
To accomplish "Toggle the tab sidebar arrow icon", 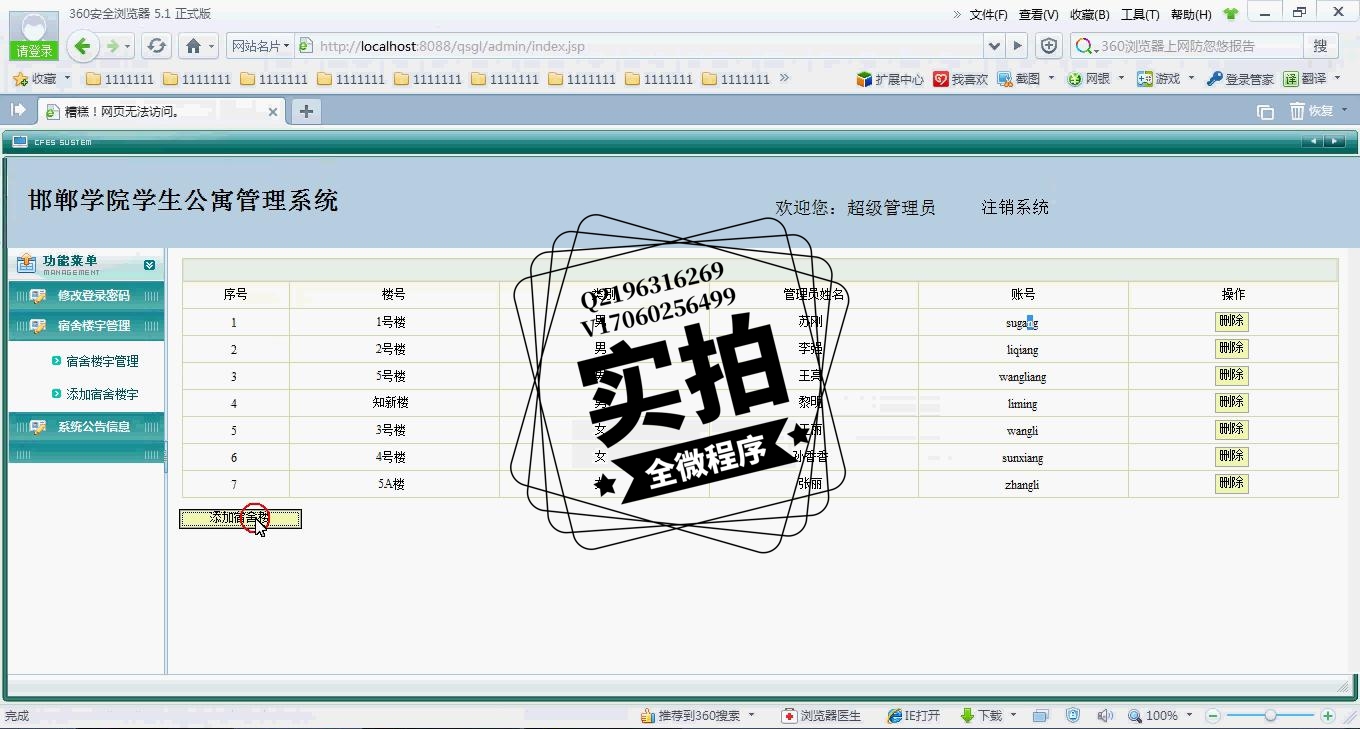I will (18, 110).
